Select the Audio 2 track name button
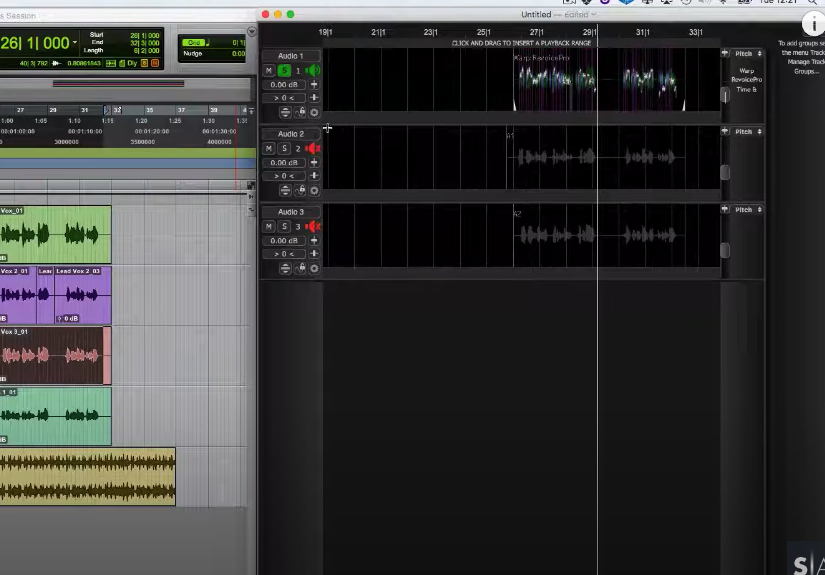 pos(291,134)
